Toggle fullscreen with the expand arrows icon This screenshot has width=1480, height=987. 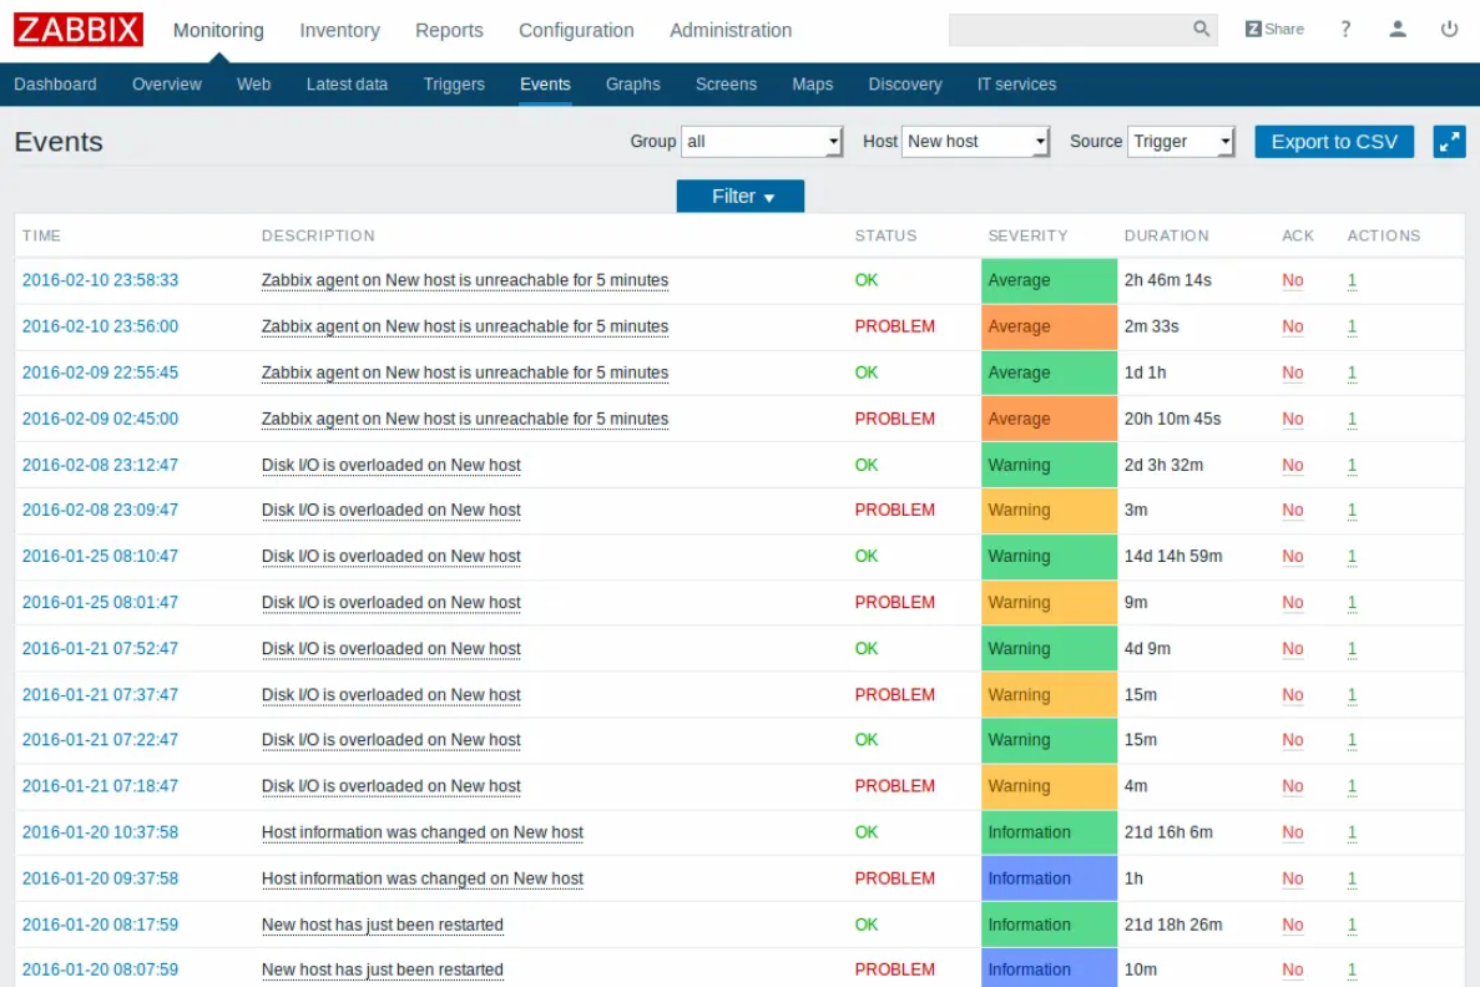click(1449, 141)
